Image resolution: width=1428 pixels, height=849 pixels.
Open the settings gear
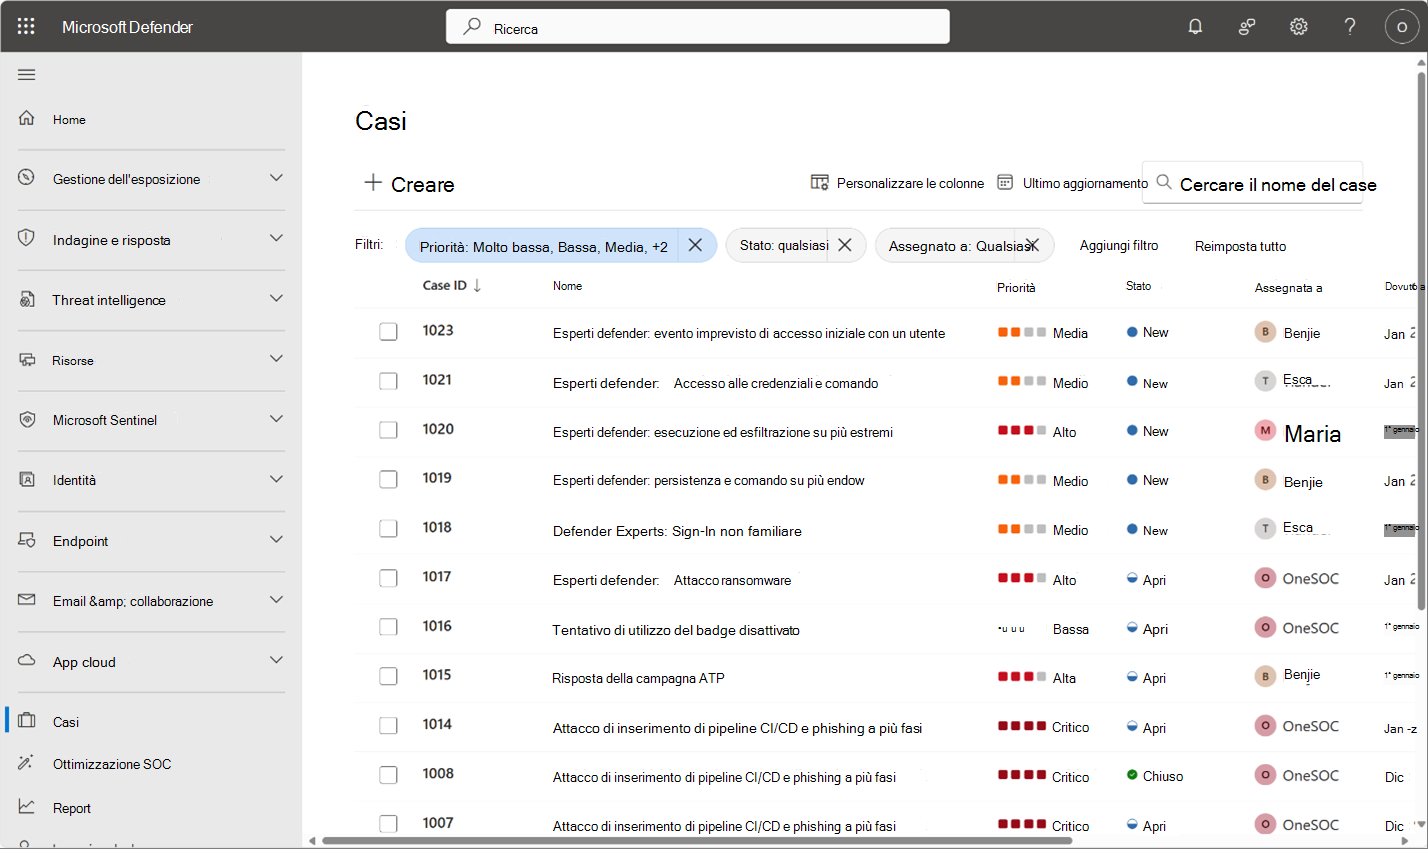[x=1297, y=26]
